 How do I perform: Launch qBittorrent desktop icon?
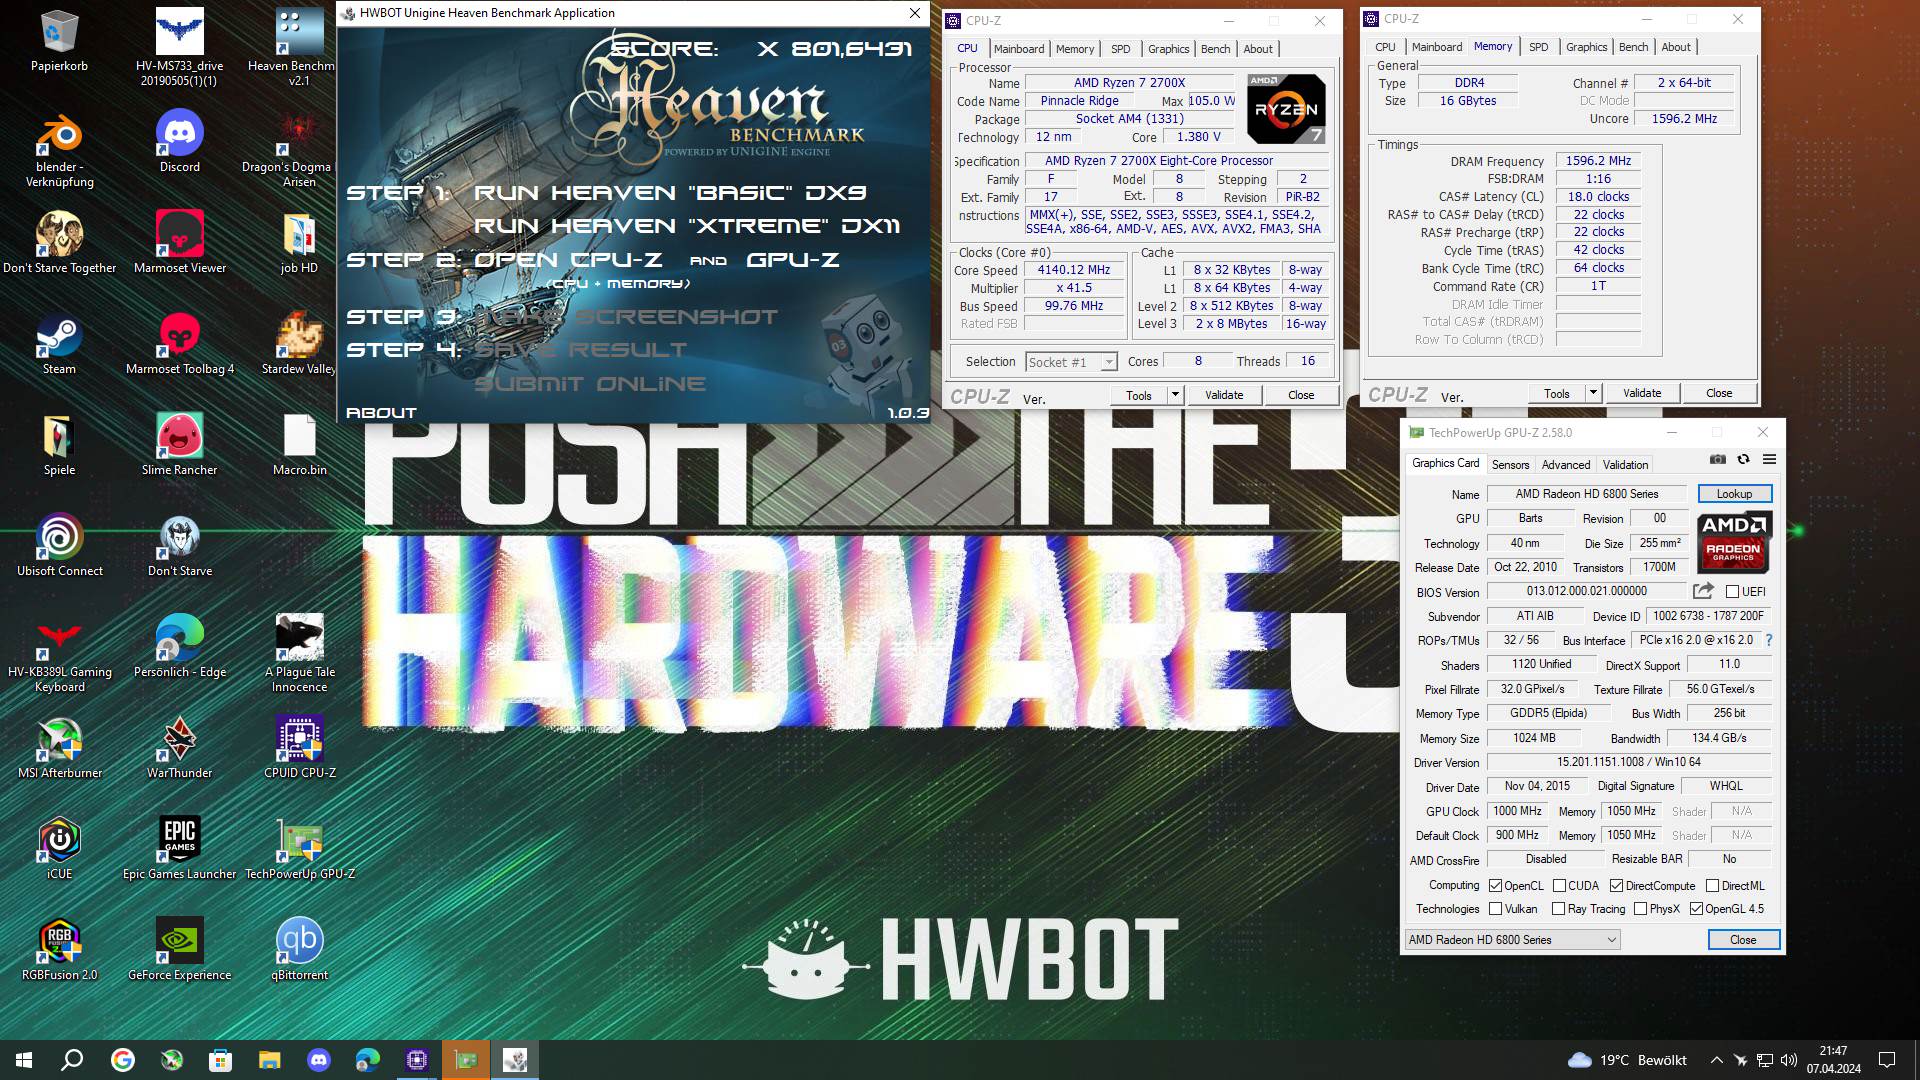click(300, 949)
